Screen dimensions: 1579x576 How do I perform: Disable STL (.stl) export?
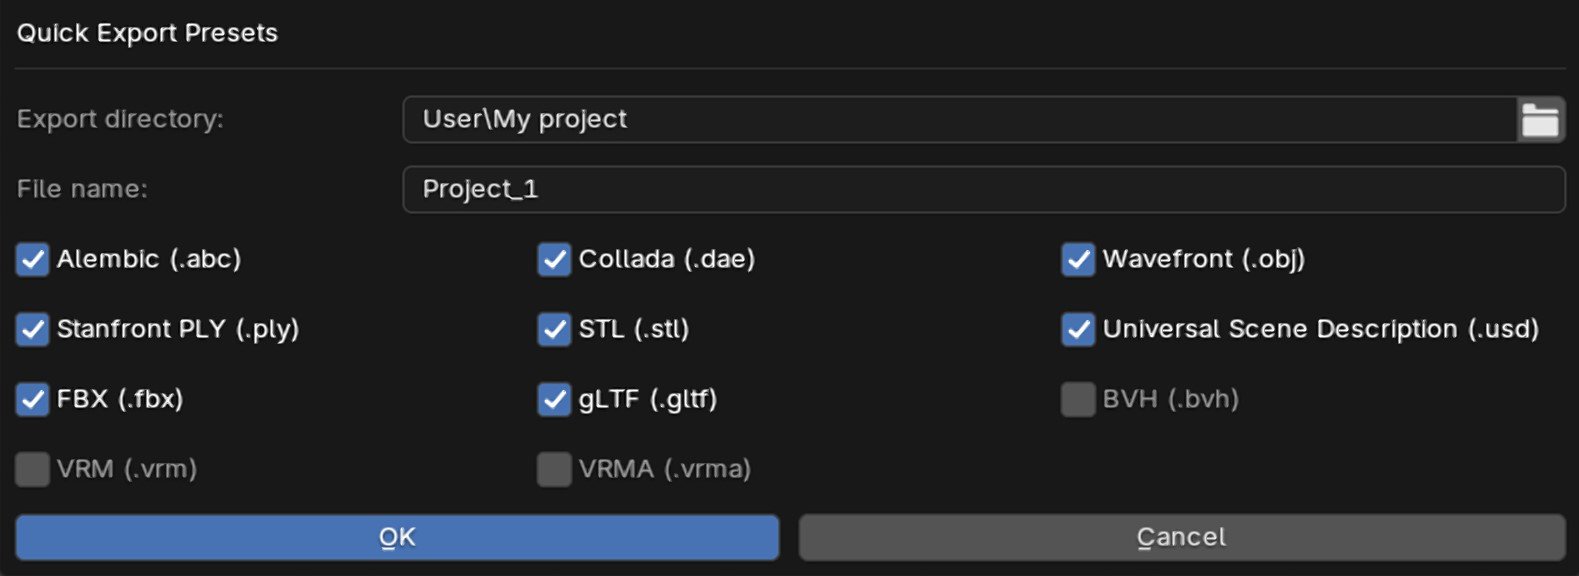coord(553,329)
